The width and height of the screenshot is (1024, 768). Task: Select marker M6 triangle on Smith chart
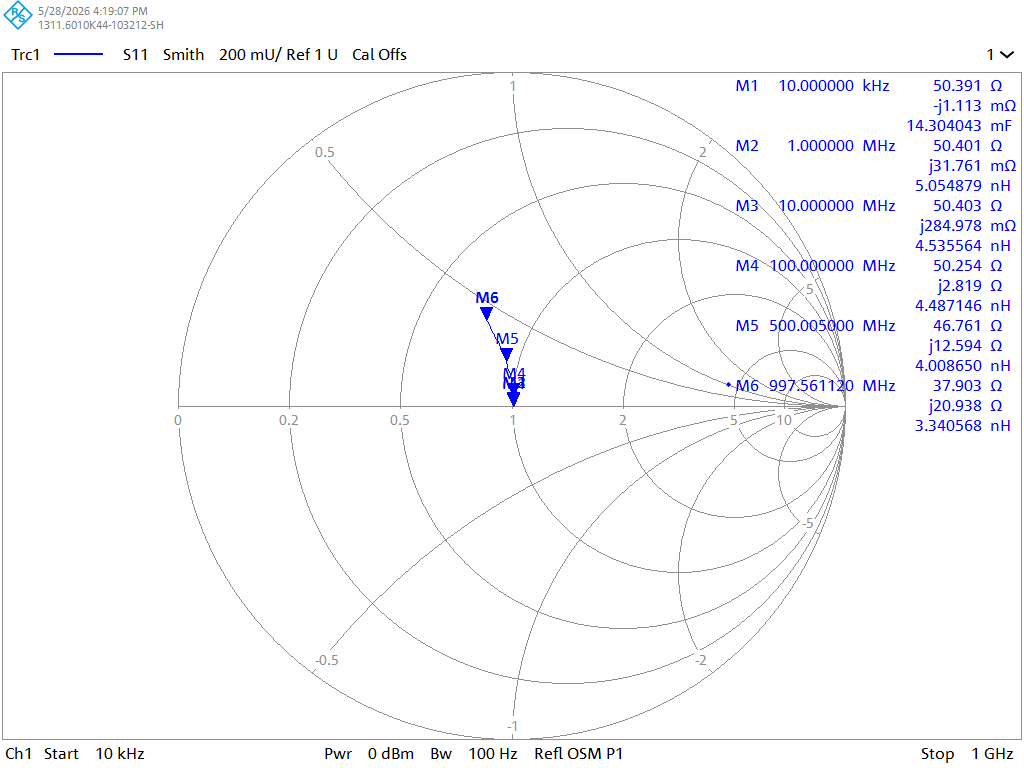coord(487,314)
